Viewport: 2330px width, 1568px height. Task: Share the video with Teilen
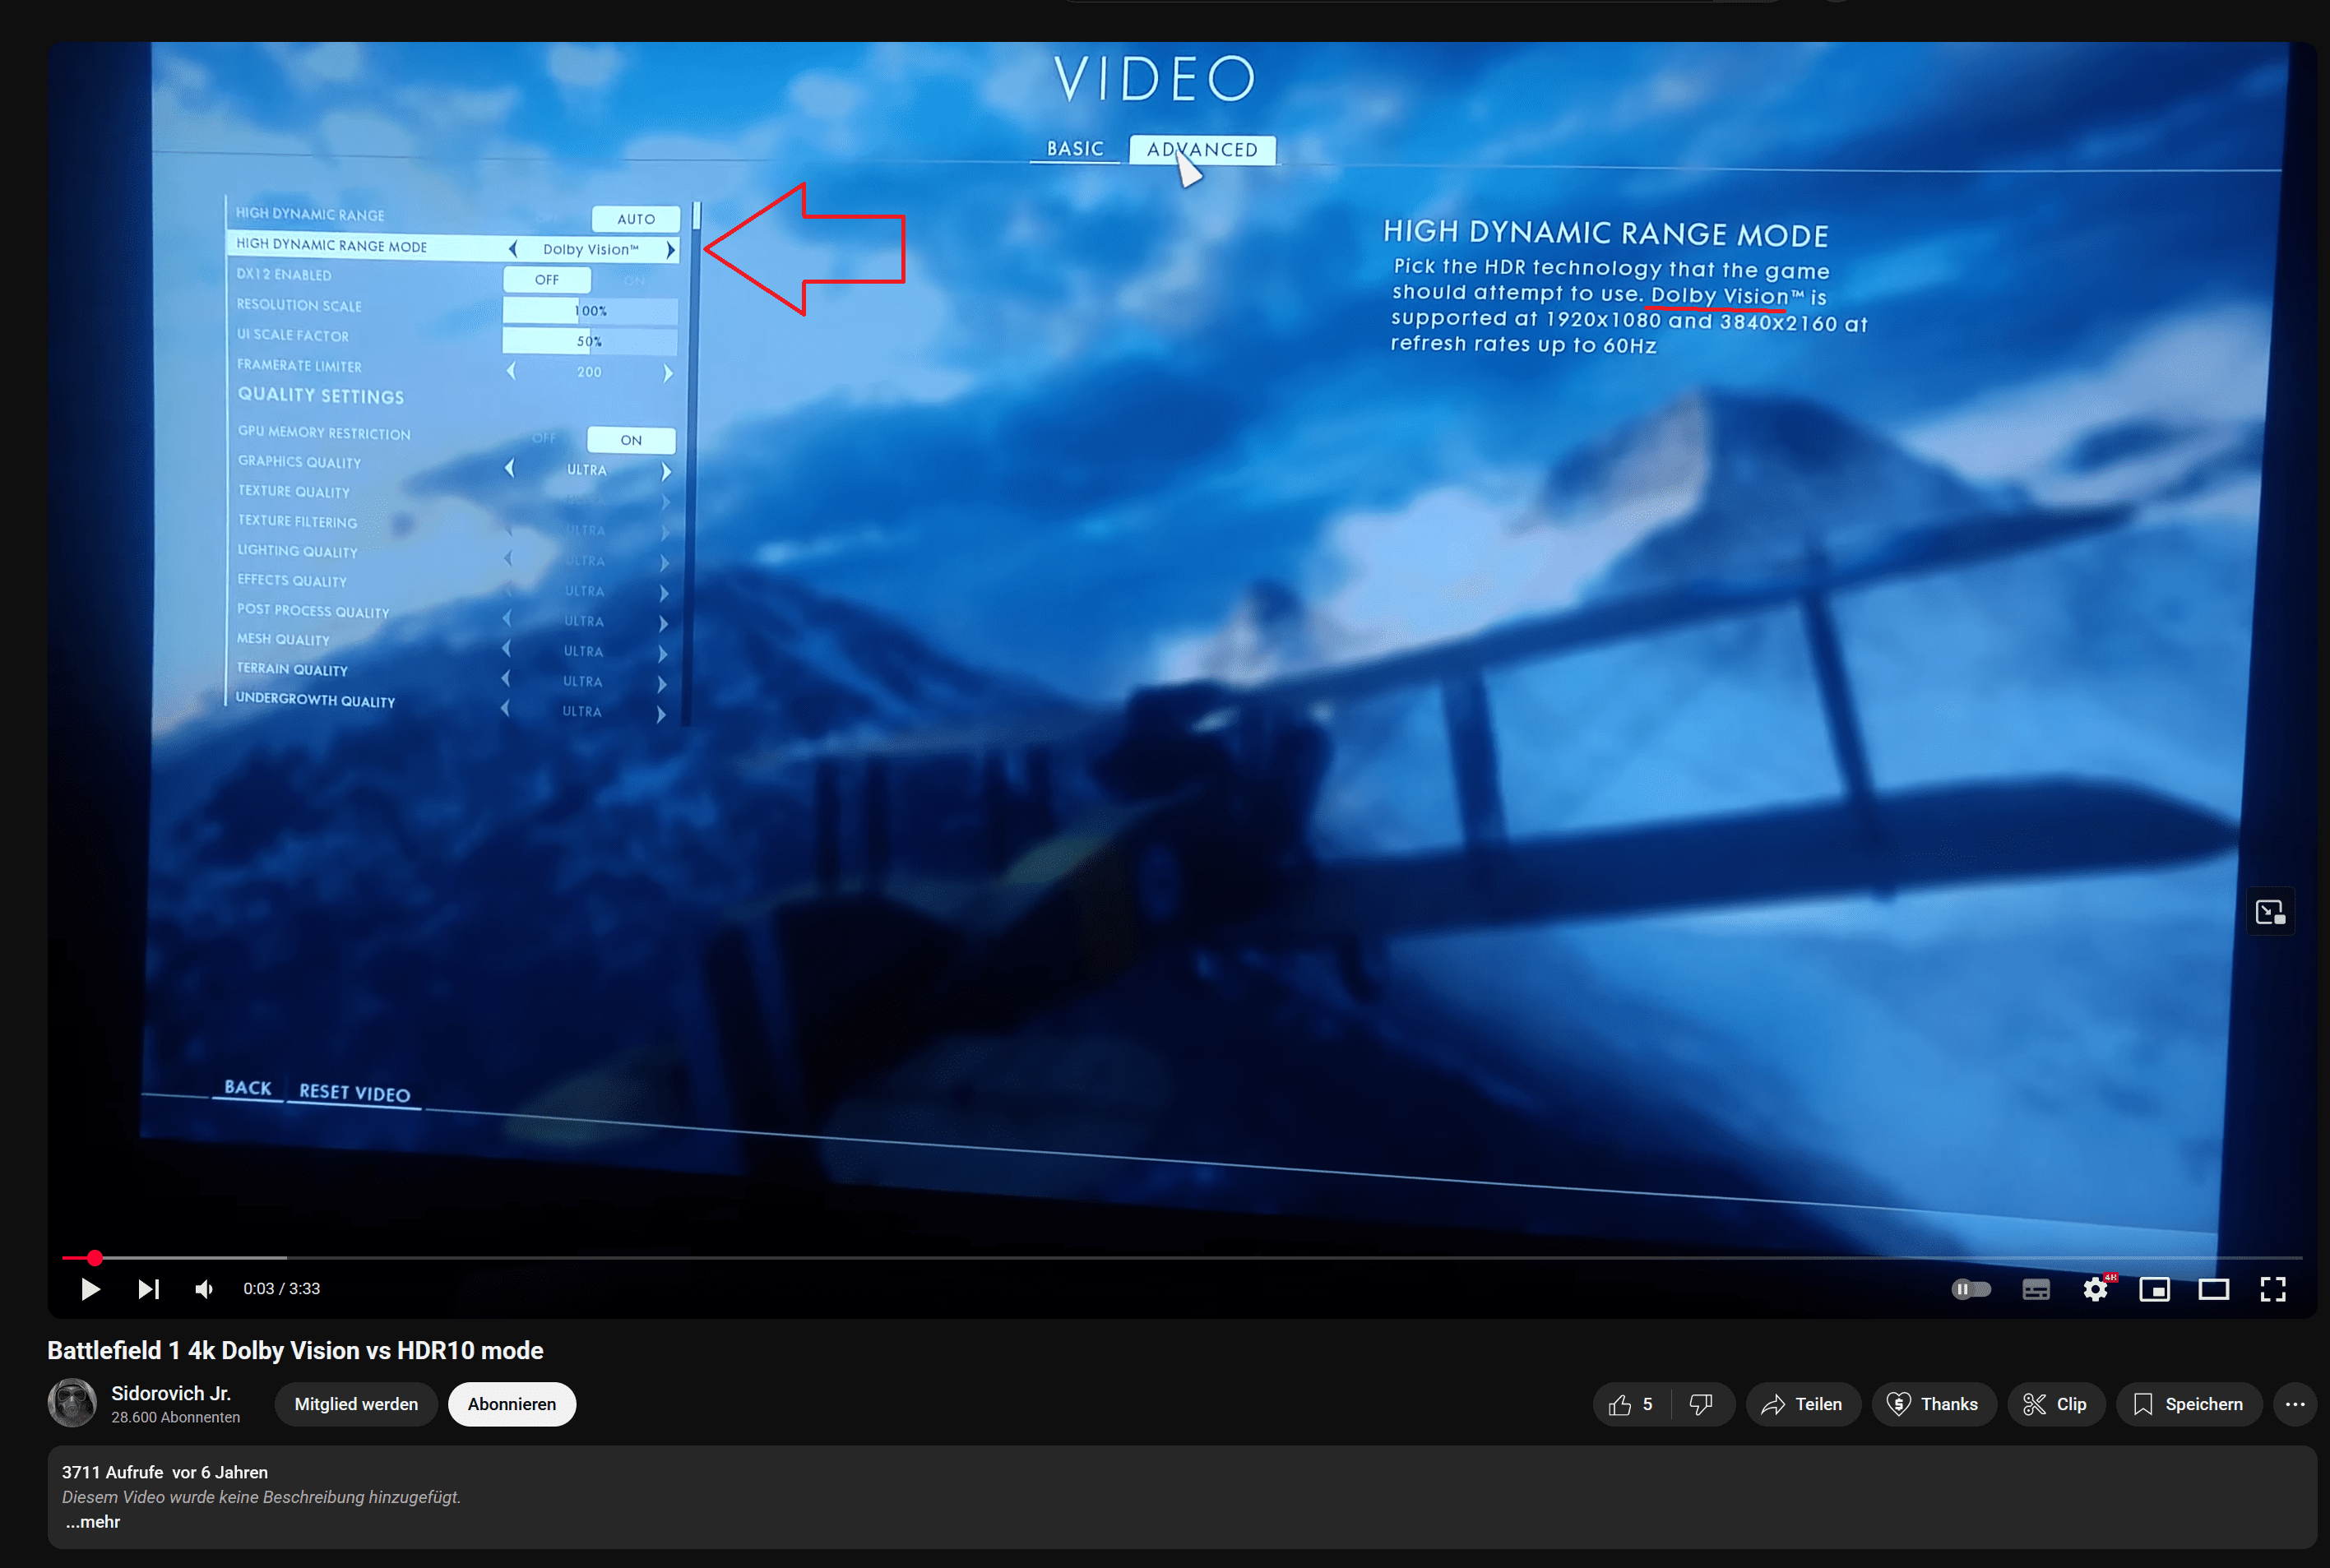1803,1404
